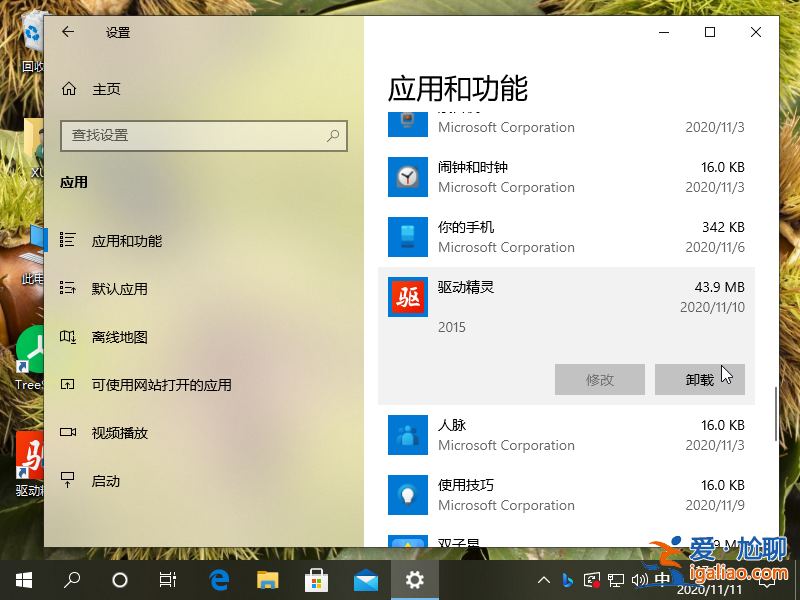Click the 修改 button for 驱动精灵
The width and height of the screenshot is (800, 600).
tap(600, 380)
